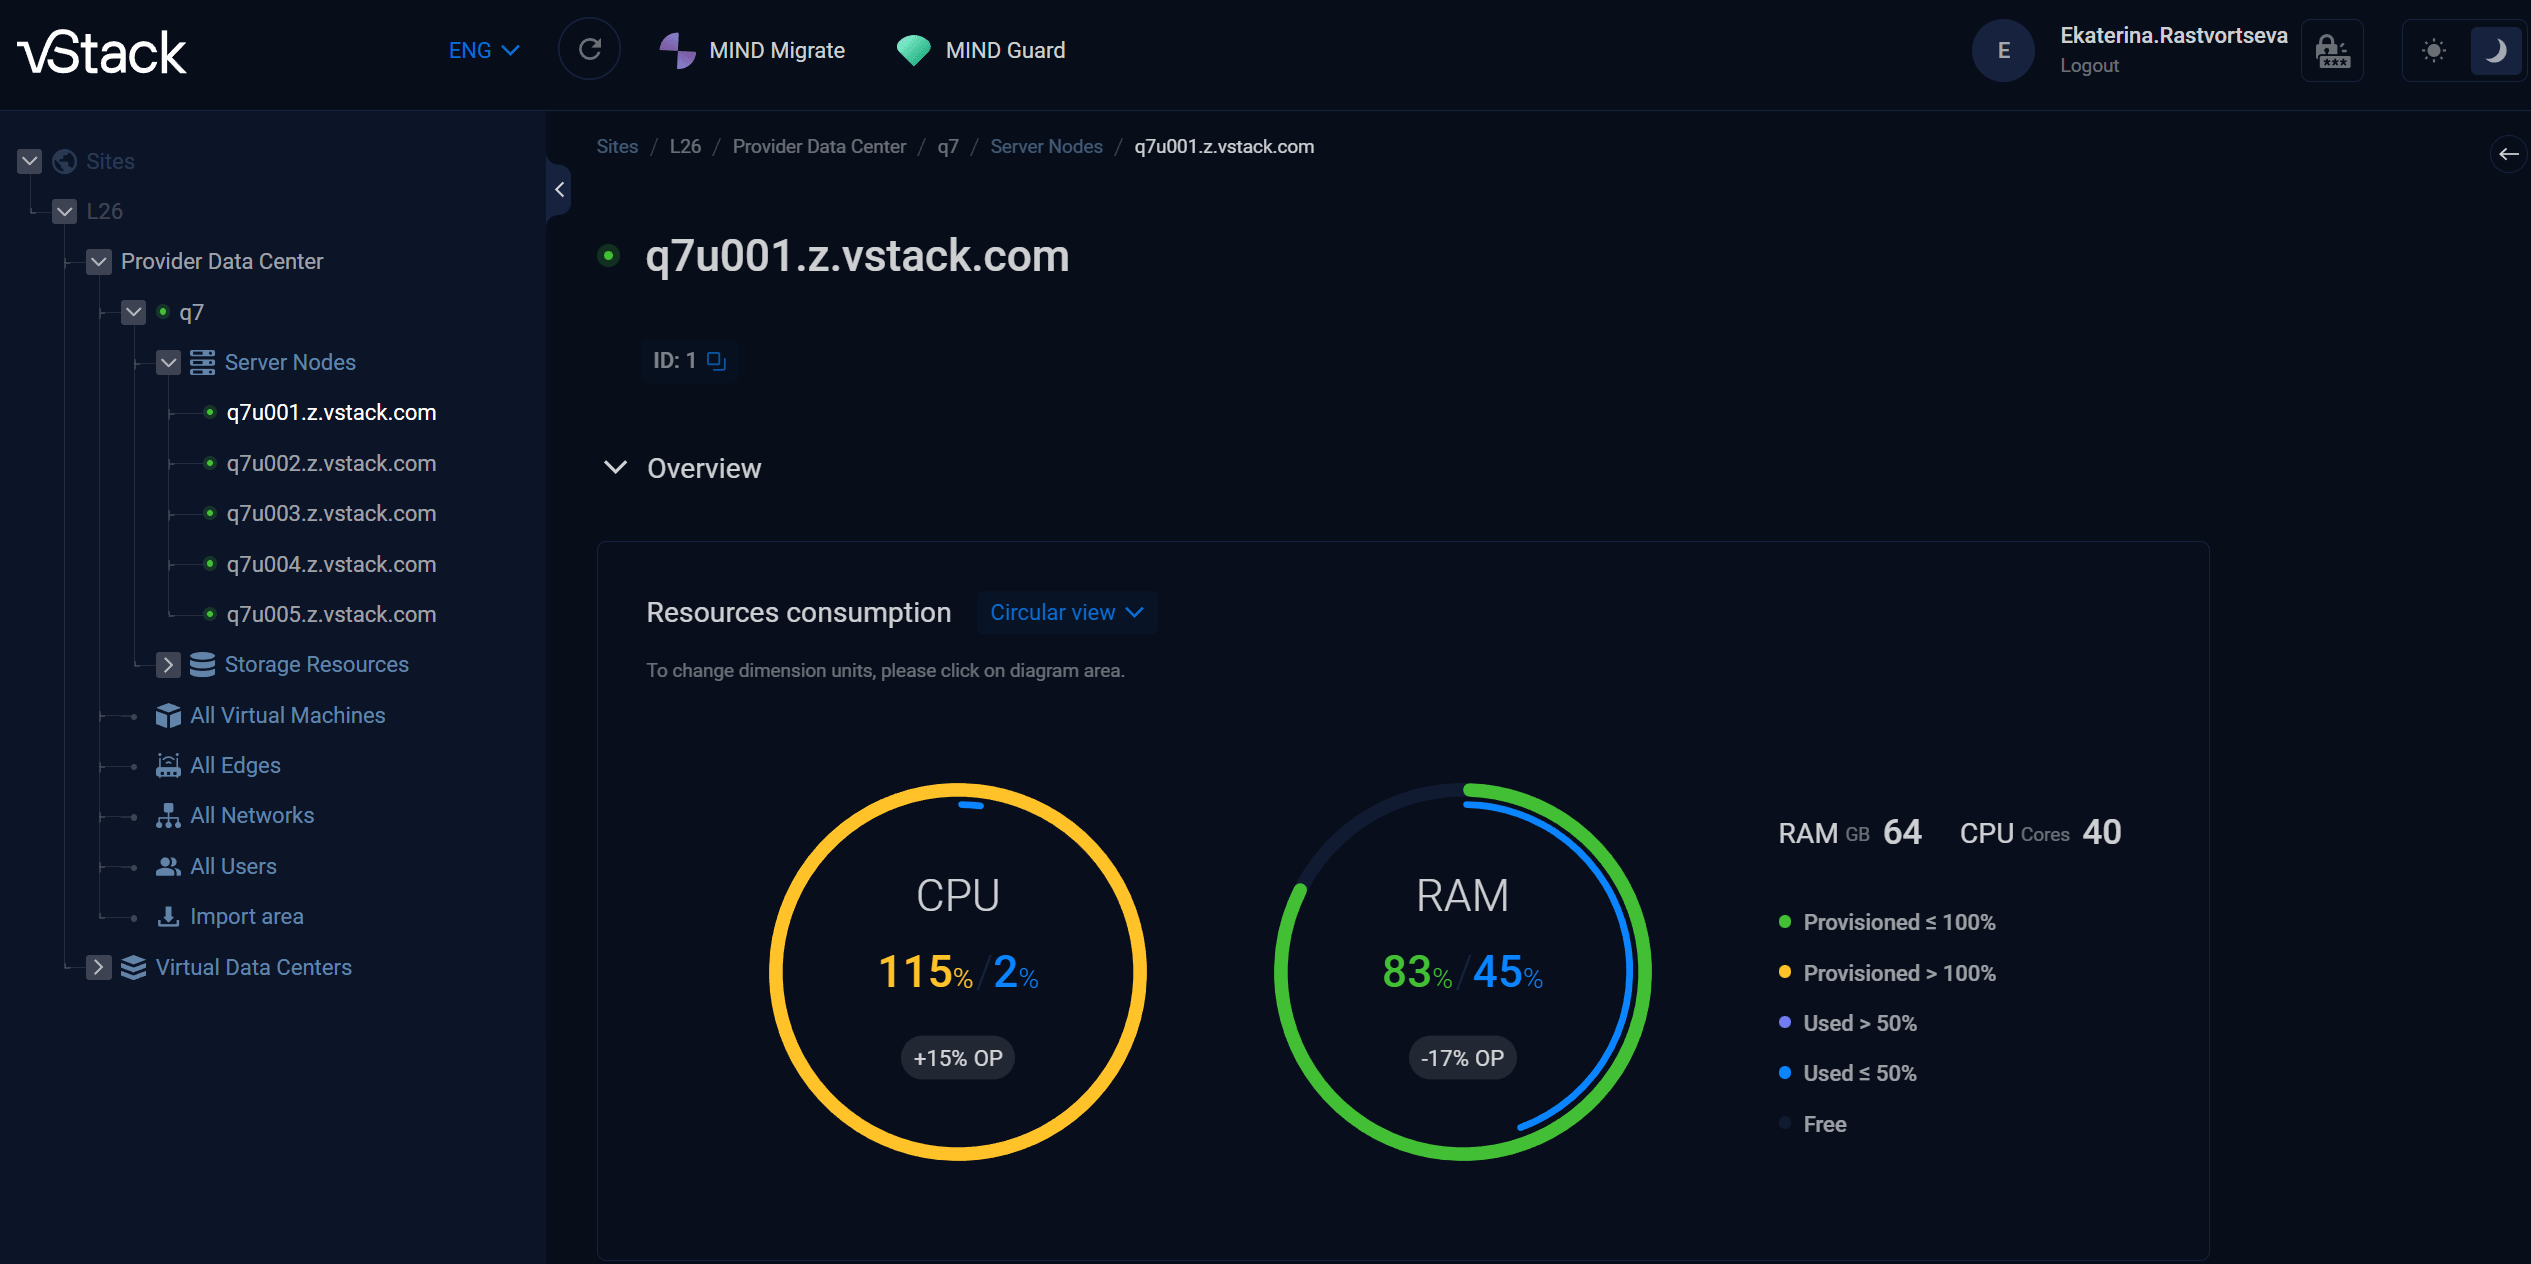
Task: Click the back arrow at right edge
Action: [x=2508, y=154]
